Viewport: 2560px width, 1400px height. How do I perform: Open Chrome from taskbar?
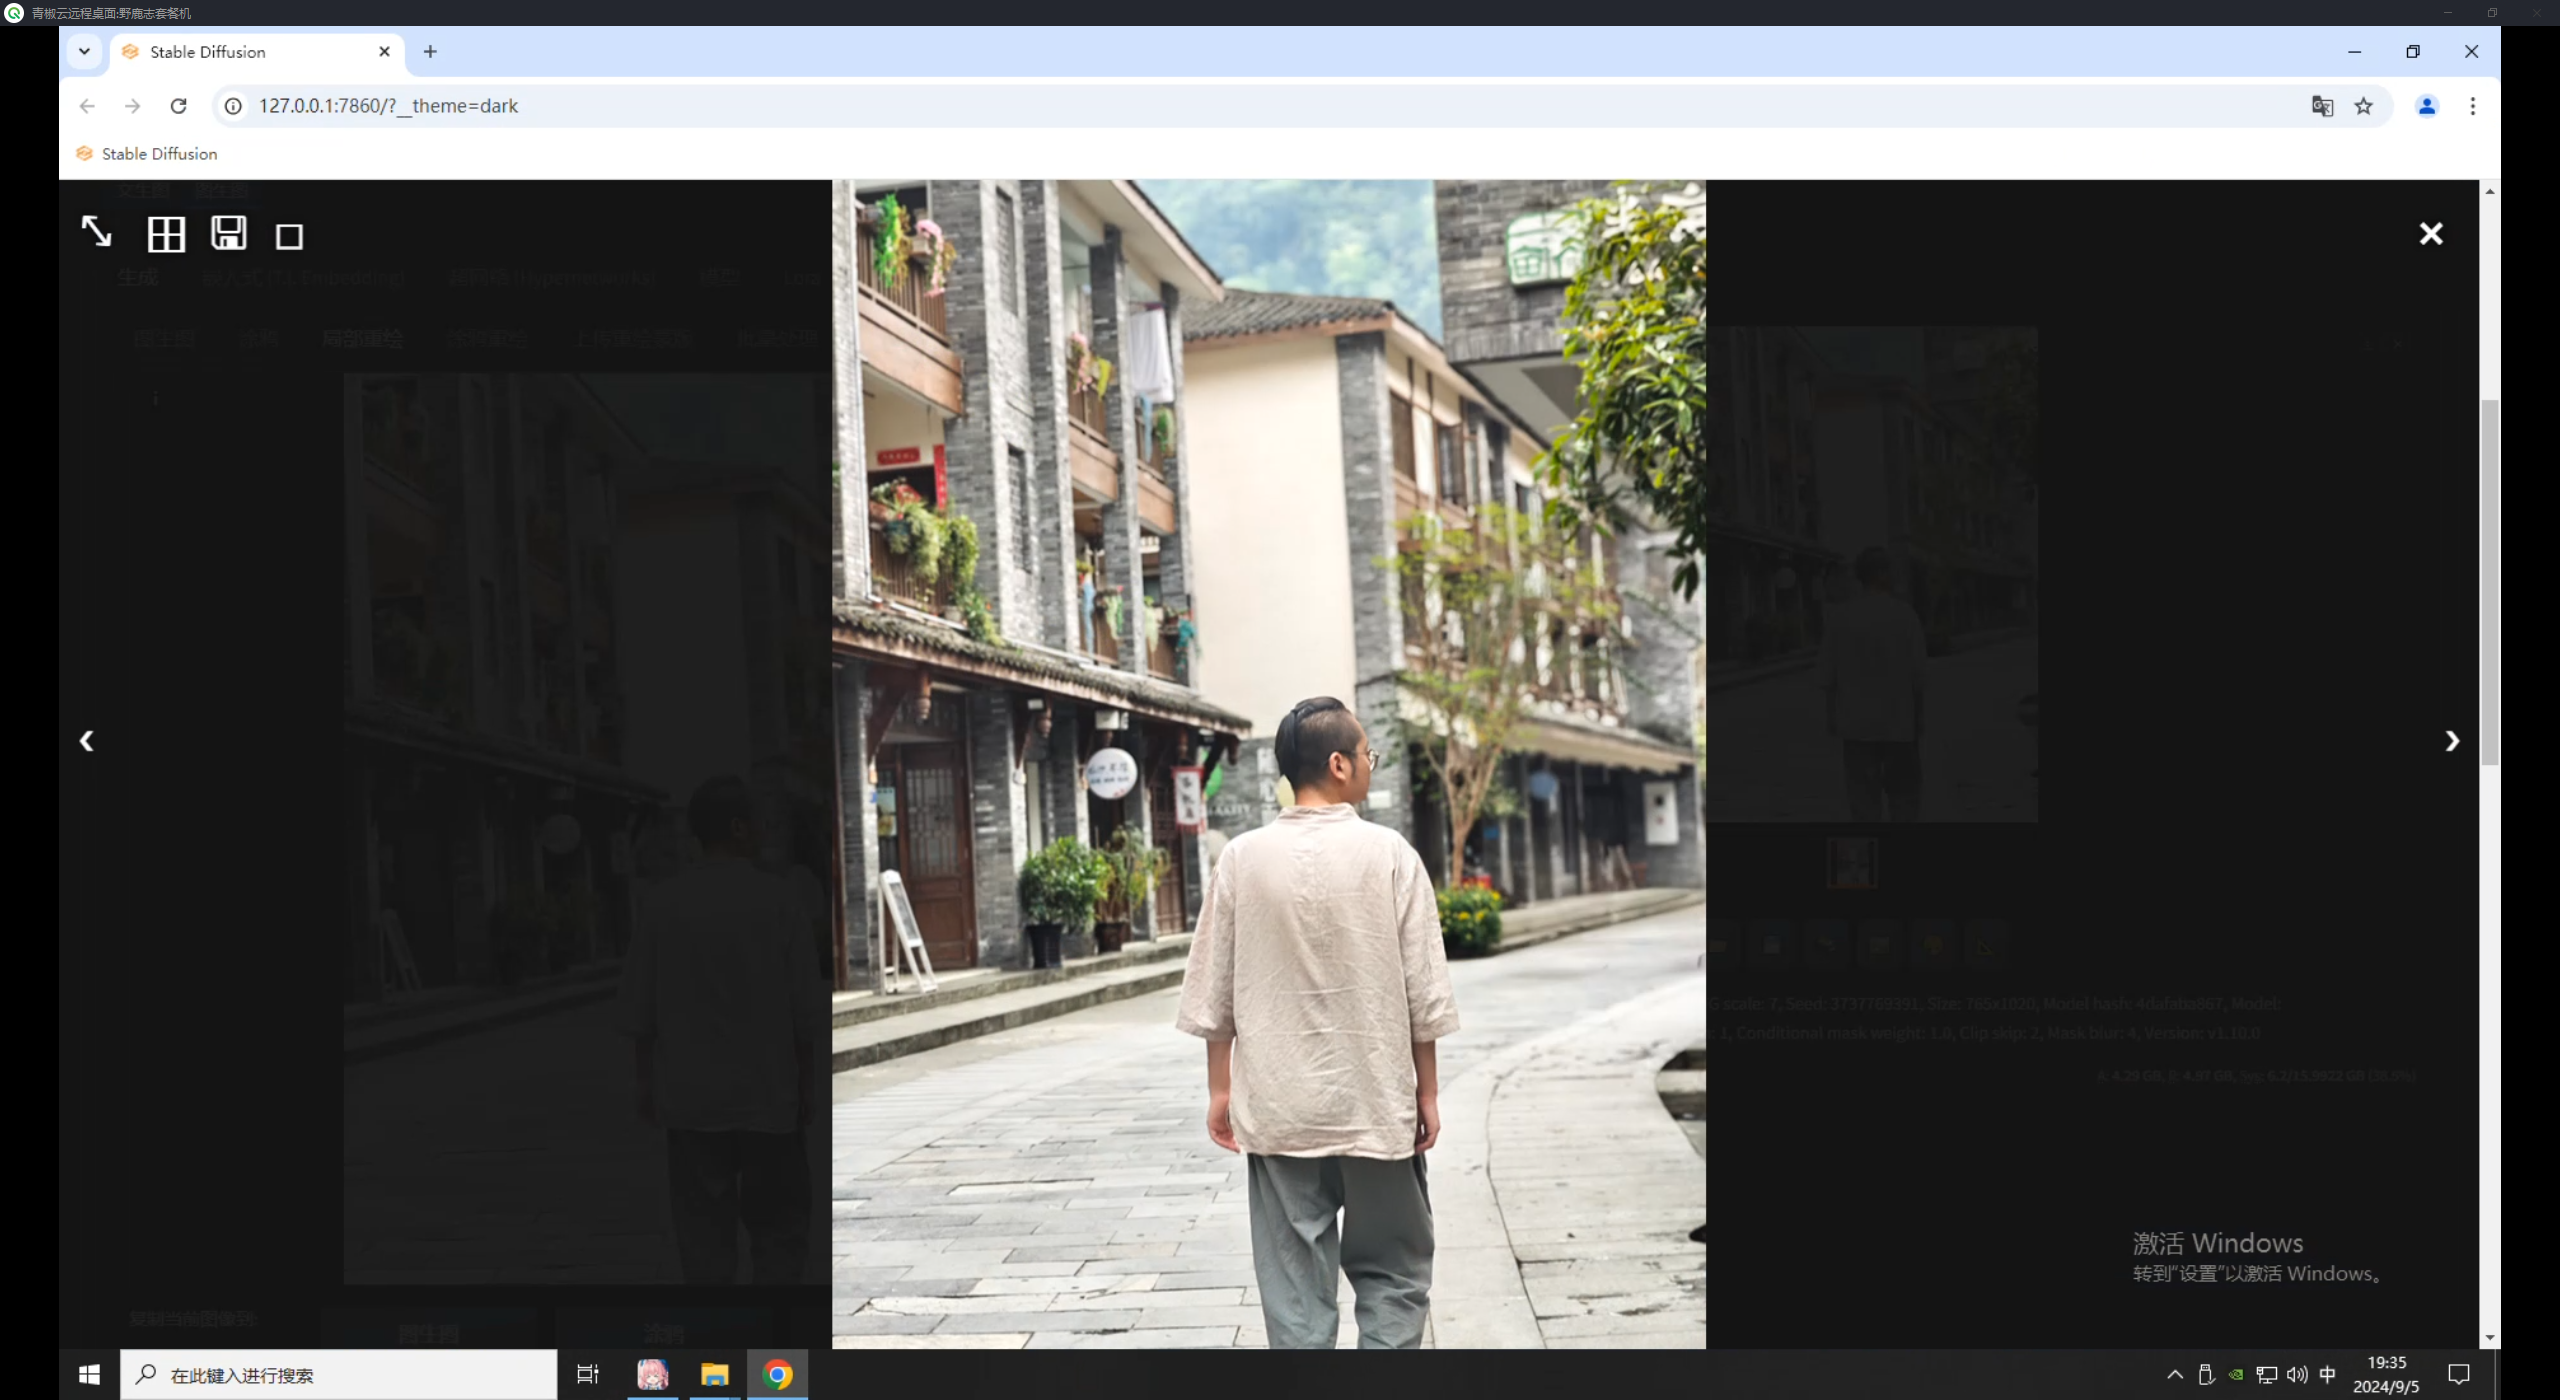click(777, 1375)
